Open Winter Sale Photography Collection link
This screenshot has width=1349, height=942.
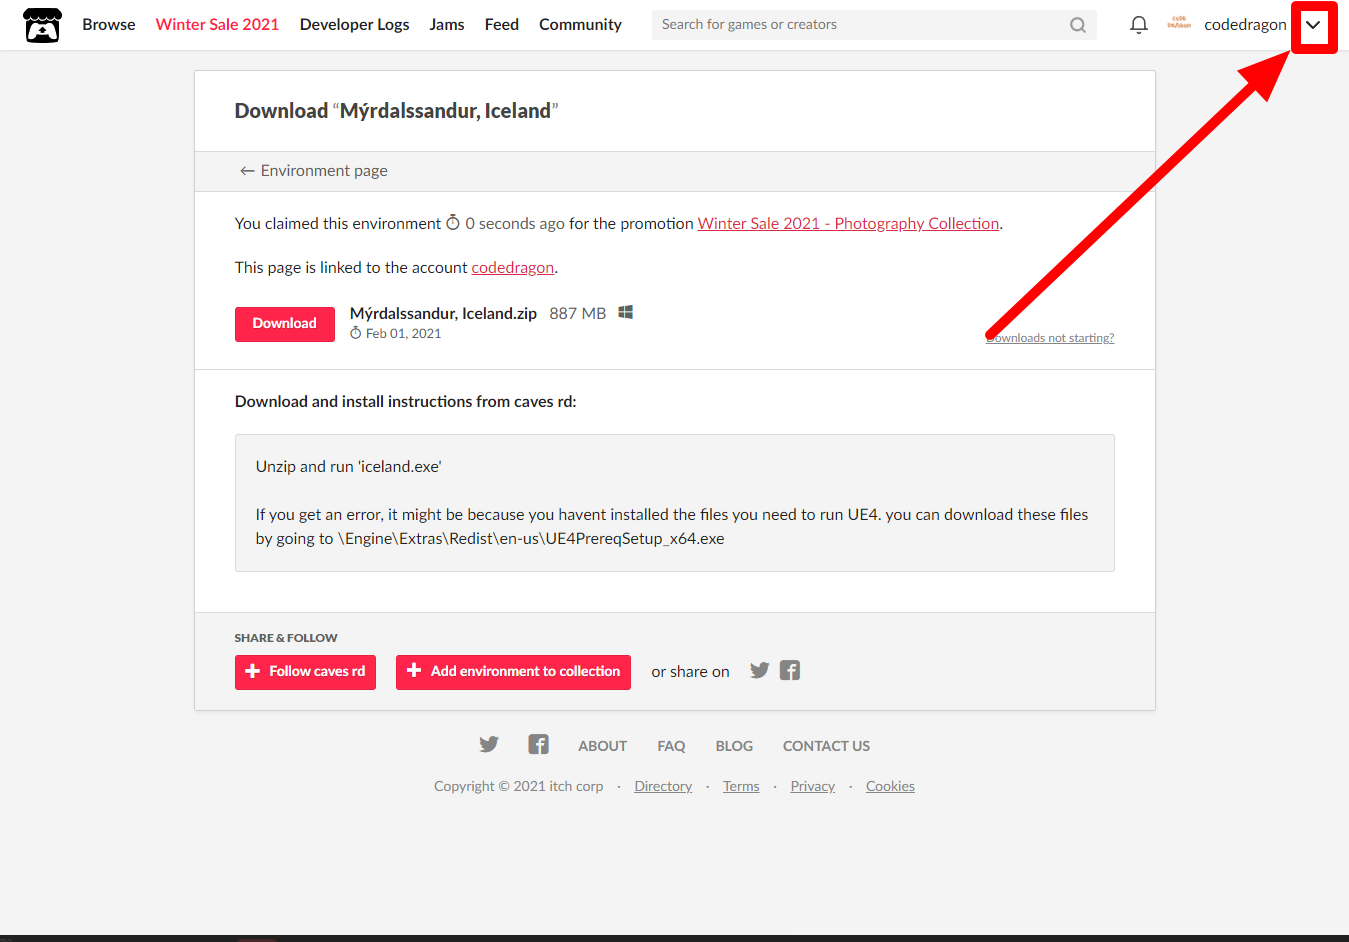tap(848, 224)
